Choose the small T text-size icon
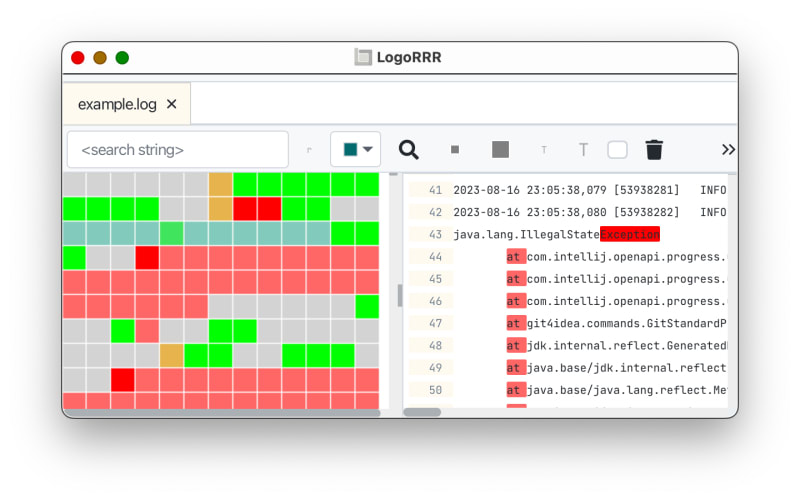The width and height of the screenshot is (800, 500). coord(544,150)
